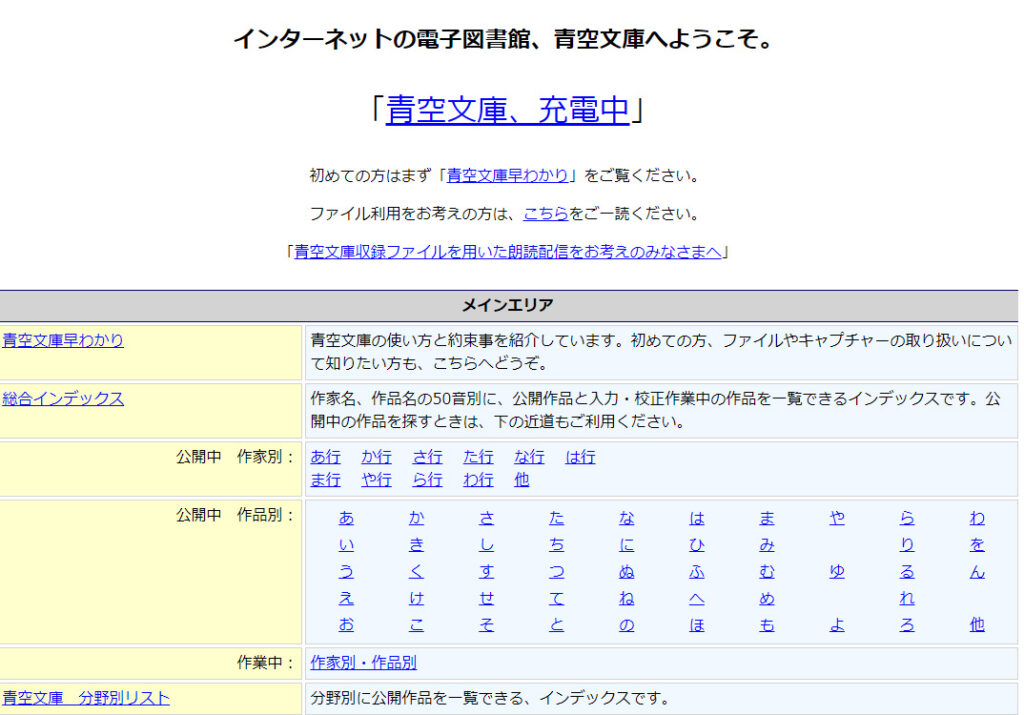Viewport: 1024px width, 715px height.
Task: Click the に works link
Action: [x=627, y=545]
